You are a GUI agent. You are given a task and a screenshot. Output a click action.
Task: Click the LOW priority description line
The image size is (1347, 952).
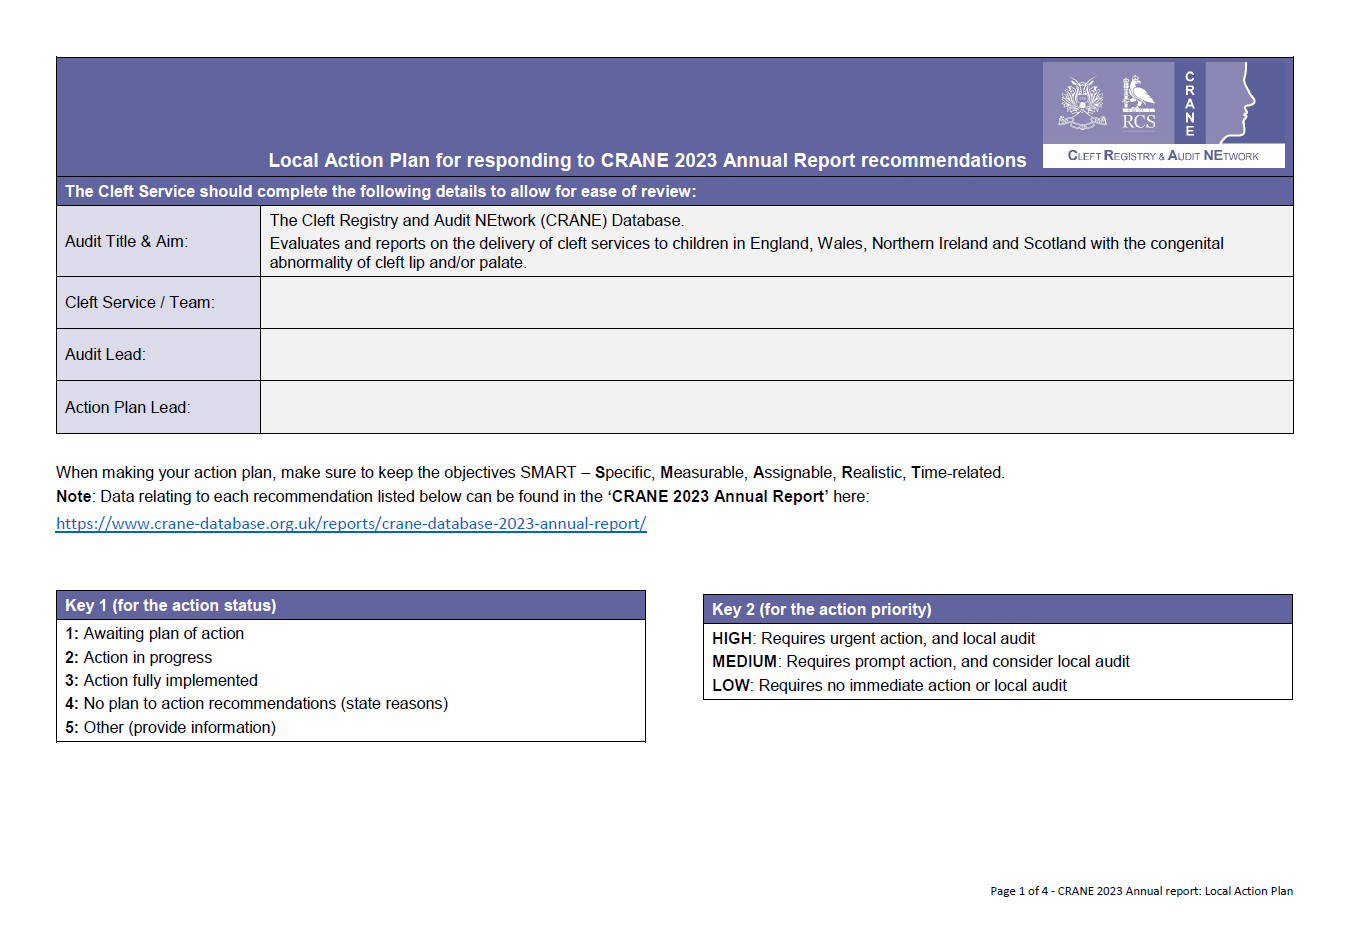[x=889, y=685]
